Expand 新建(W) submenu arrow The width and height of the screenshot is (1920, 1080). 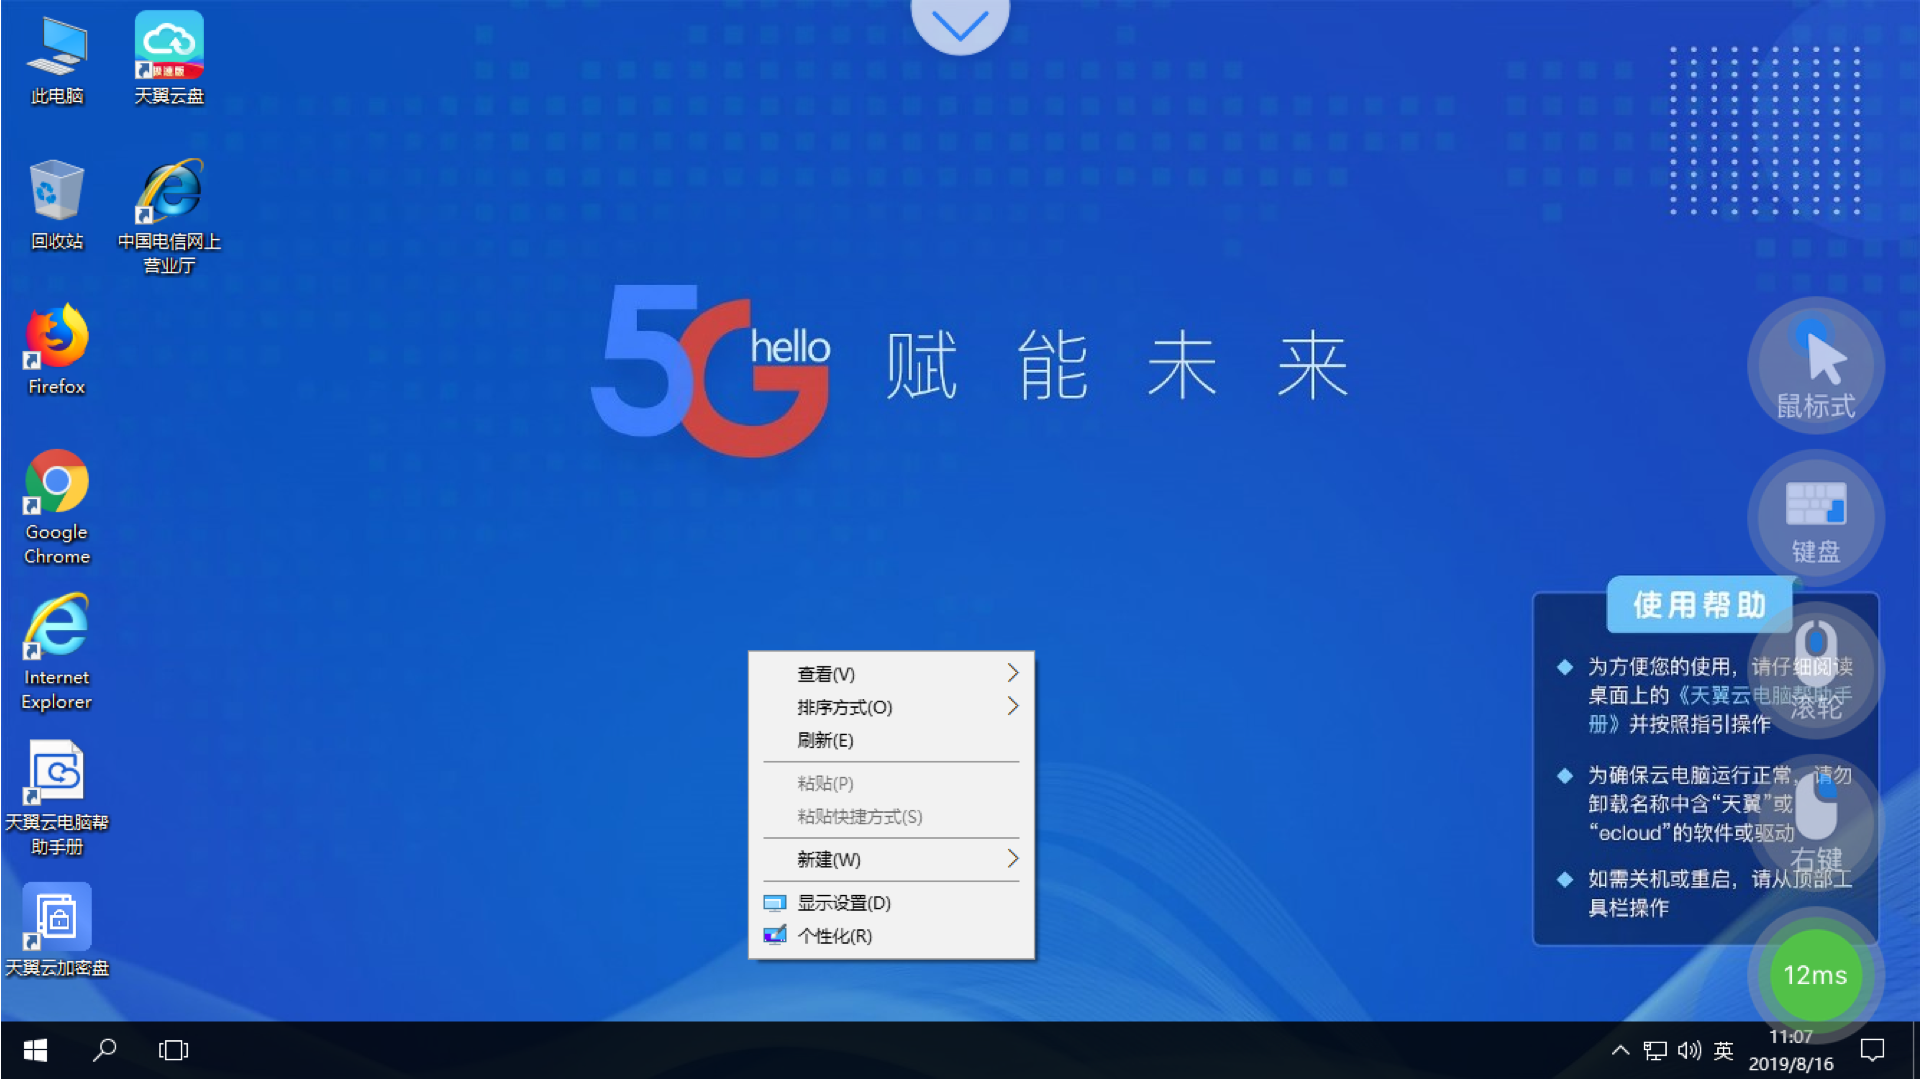(x=1014, y=858)
